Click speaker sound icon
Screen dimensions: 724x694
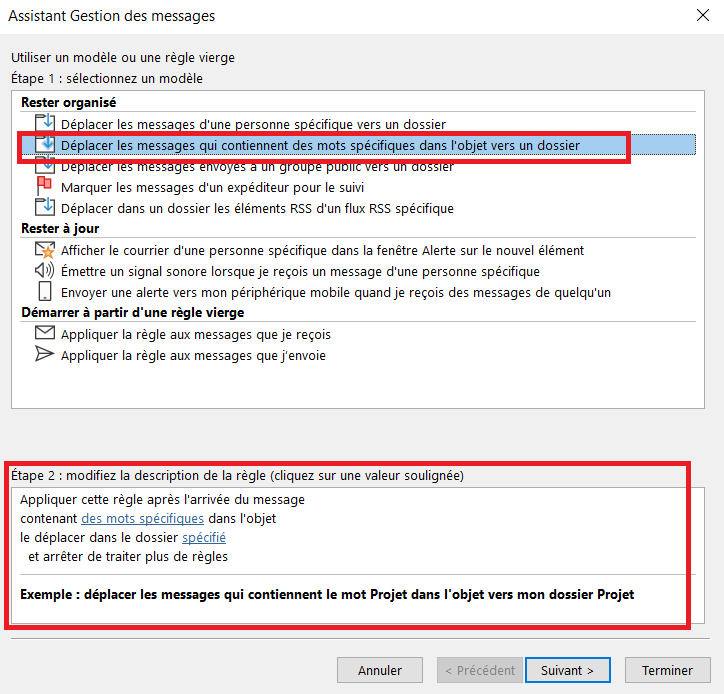[x=44, y=270]
